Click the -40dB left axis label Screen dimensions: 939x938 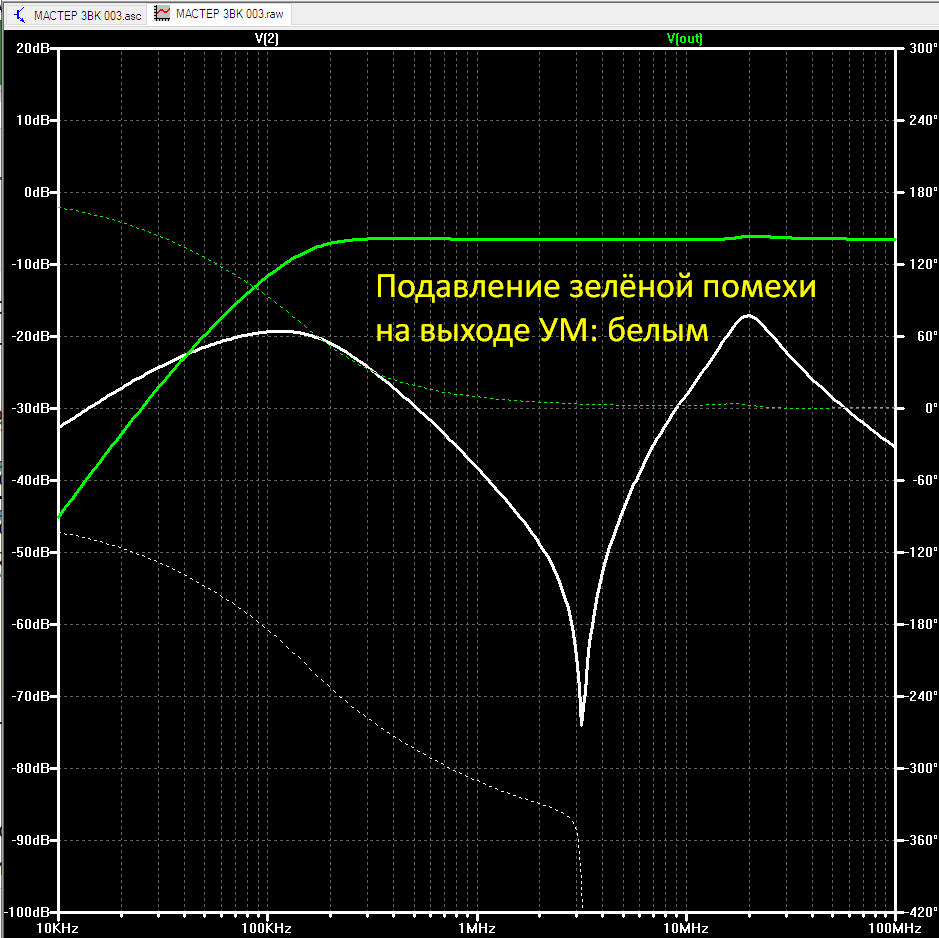31,480
